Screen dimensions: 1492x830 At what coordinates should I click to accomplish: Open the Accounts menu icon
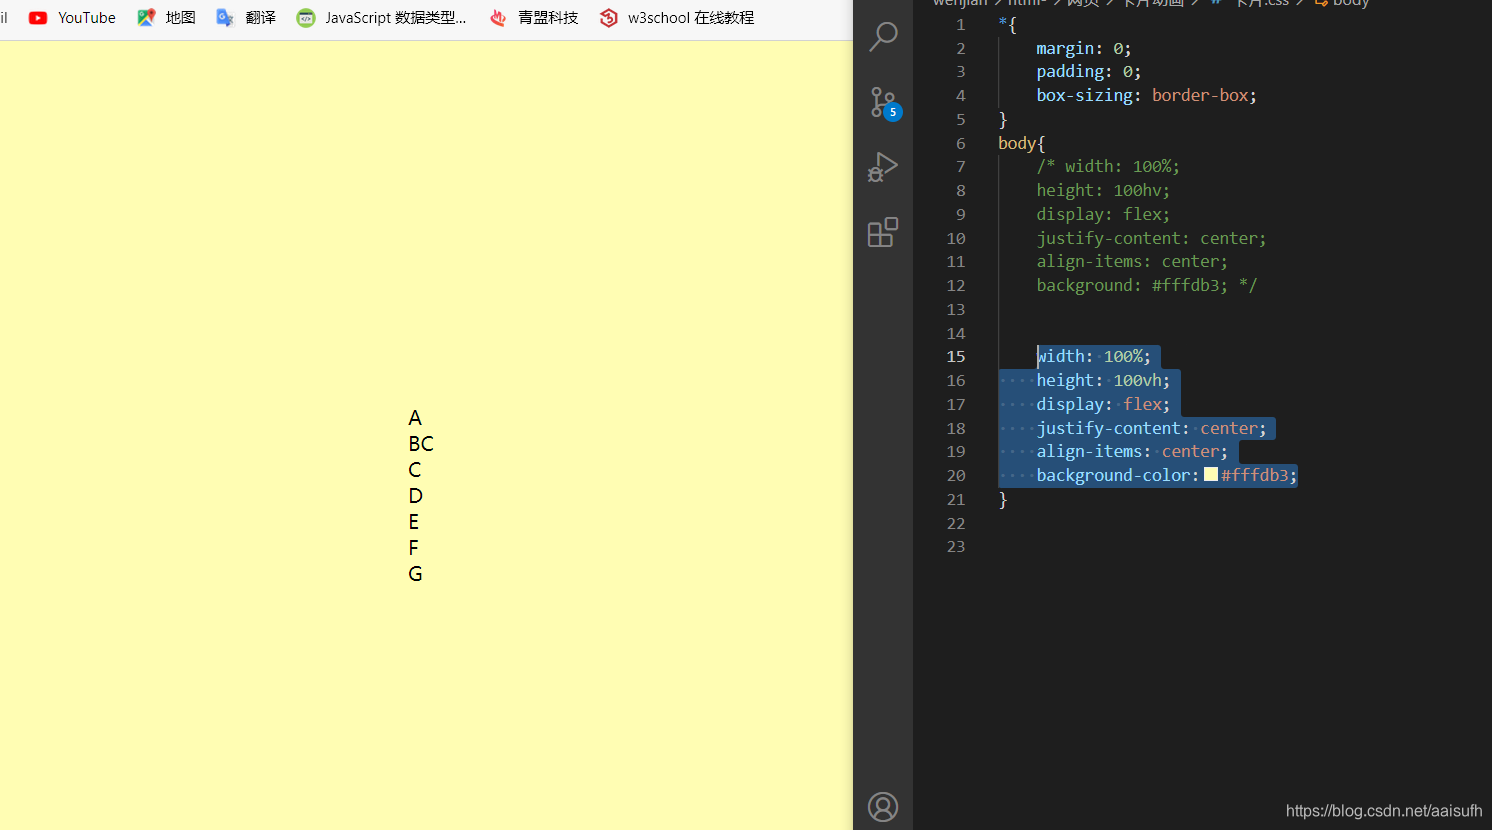pyautogui.click(x=883, y=807)
